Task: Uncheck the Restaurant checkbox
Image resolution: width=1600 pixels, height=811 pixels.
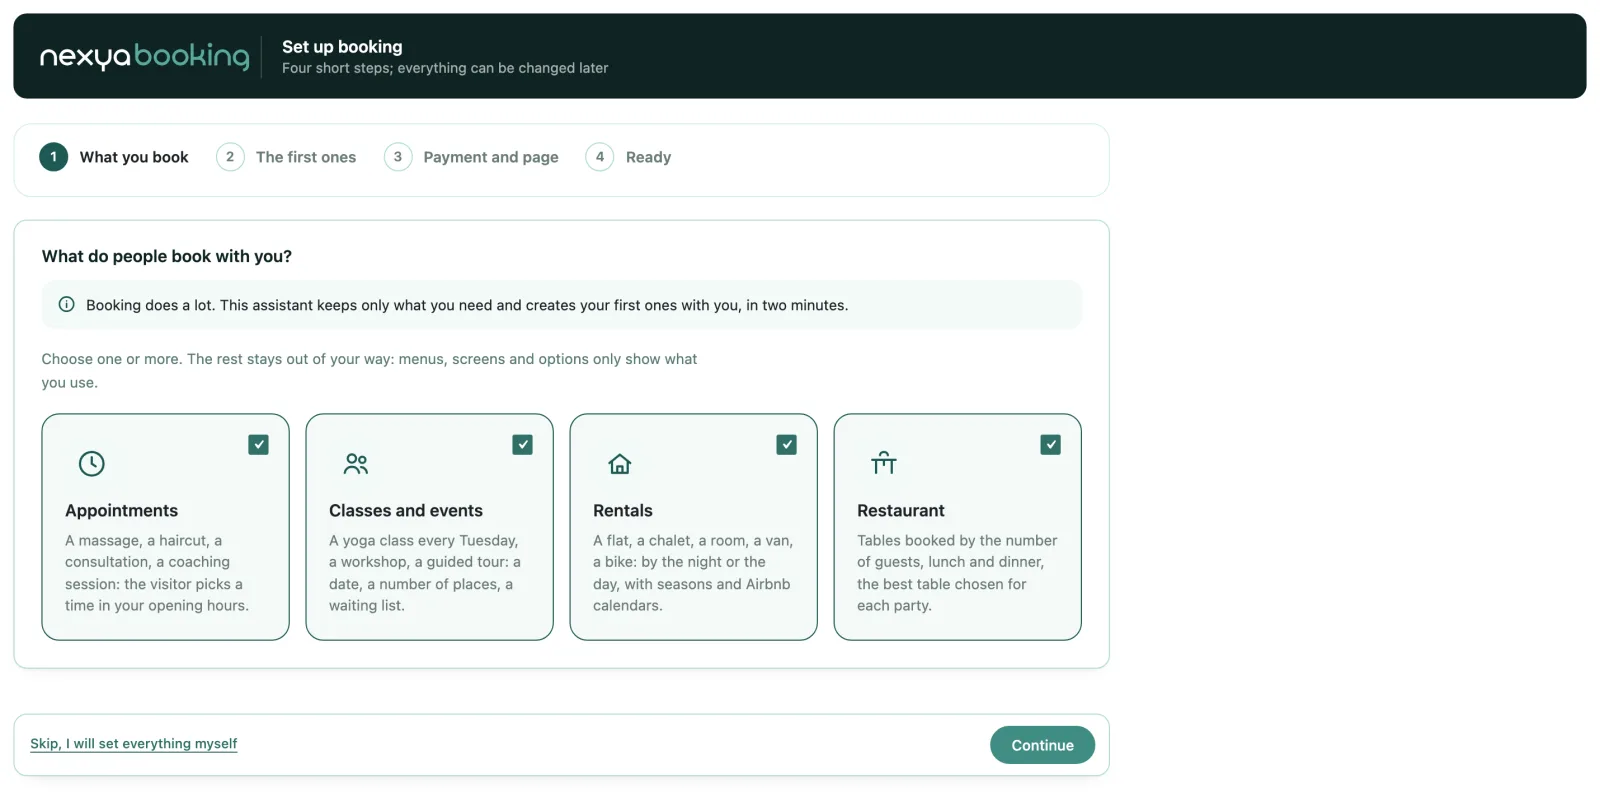Action: 1050,444
